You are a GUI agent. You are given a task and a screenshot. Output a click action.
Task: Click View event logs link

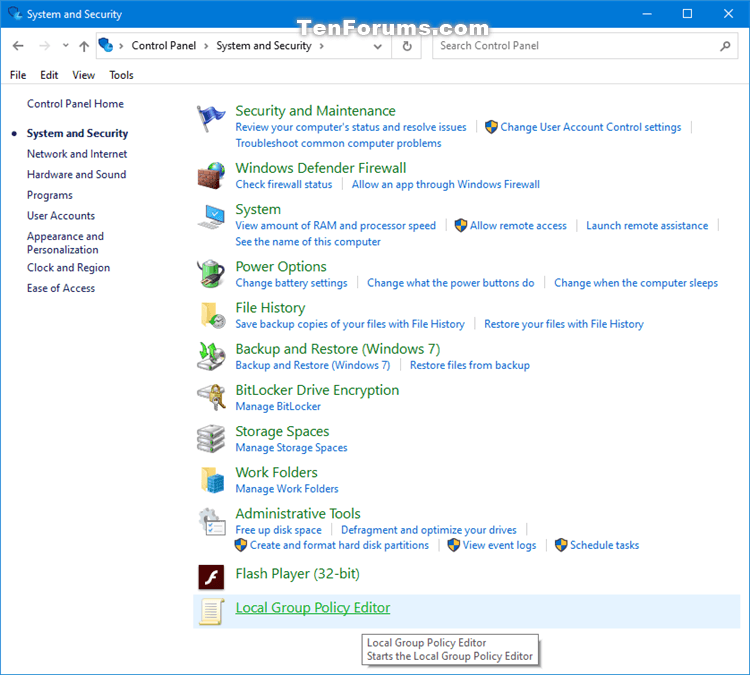pyautogui.click(x=499, y=545)
